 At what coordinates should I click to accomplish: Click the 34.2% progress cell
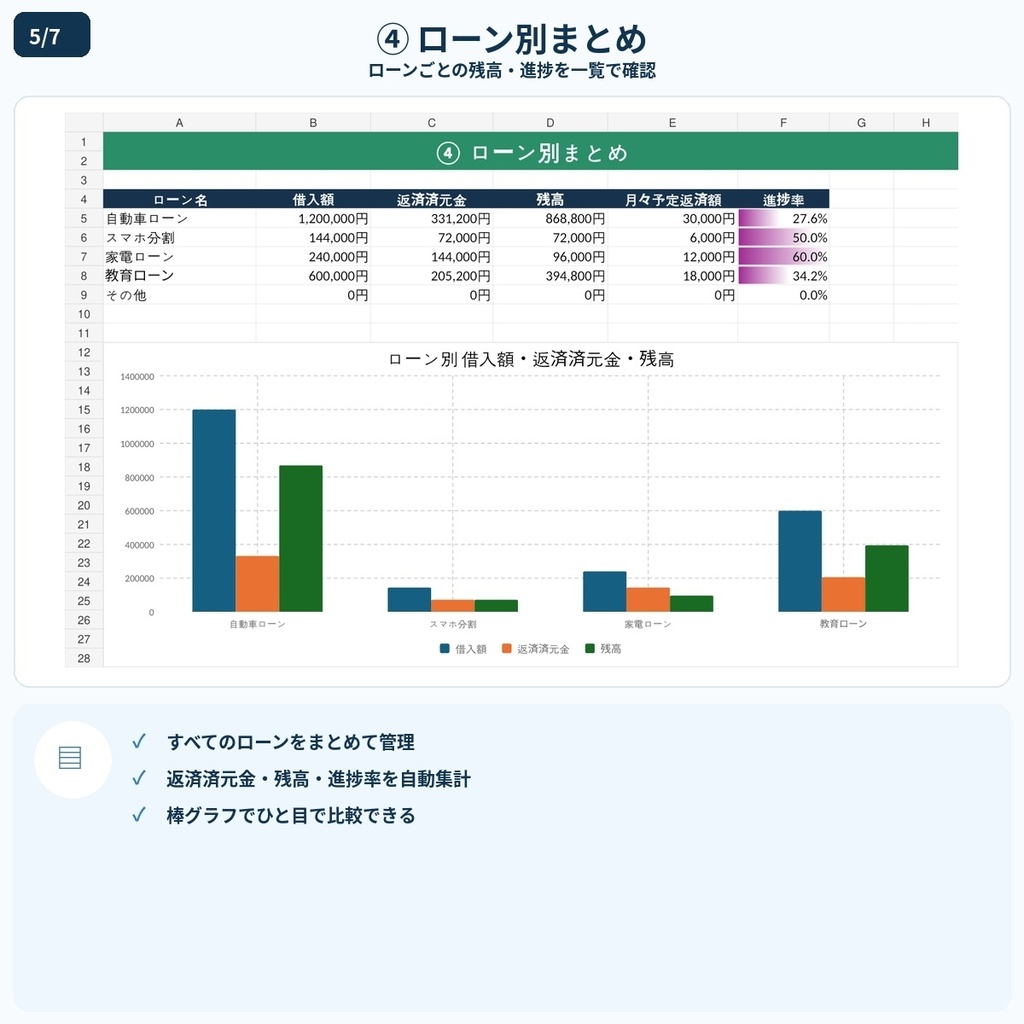783,276
